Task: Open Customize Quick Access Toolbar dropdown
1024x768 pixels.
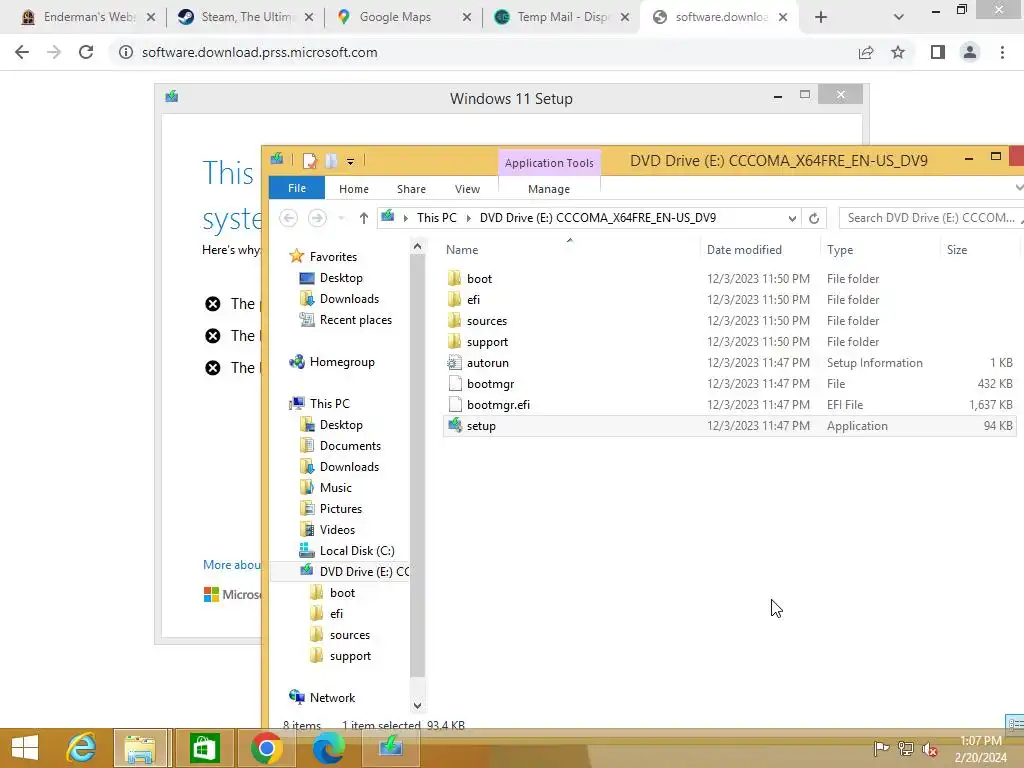Action: click(x=351, y=161)
